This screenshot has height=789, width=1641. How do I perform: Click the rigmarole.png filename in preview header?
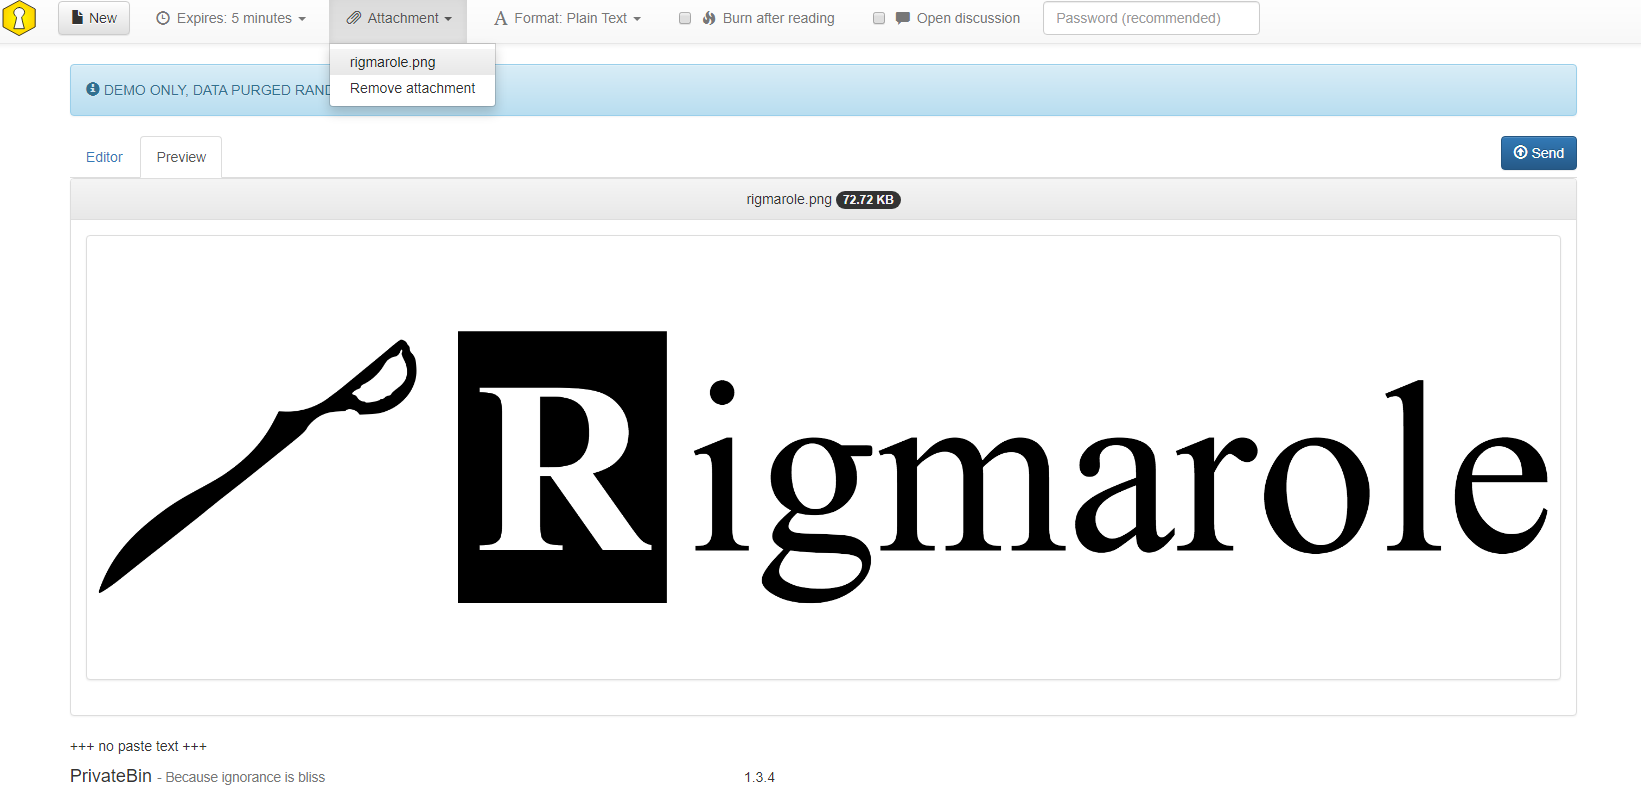[789, 199]
